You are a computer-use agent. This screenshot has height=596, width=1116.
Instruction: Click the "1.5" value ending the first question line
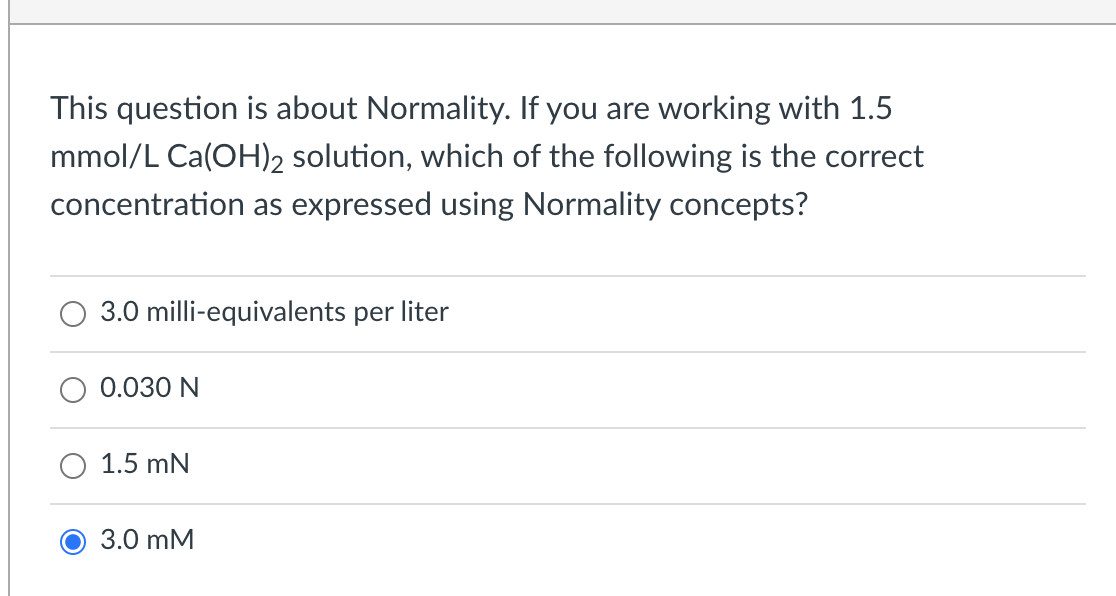coord(870,108)
